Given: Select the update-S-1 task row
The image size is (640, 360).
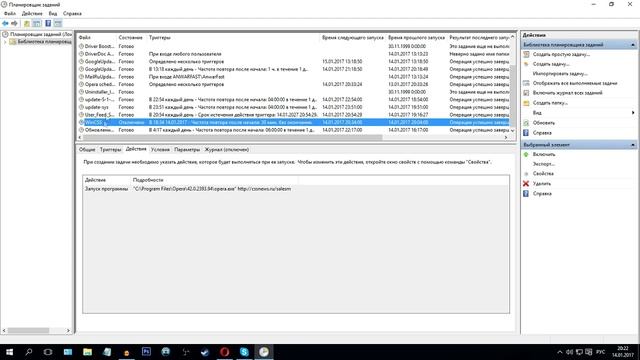Looking at the screenshot, I should 293,100.
